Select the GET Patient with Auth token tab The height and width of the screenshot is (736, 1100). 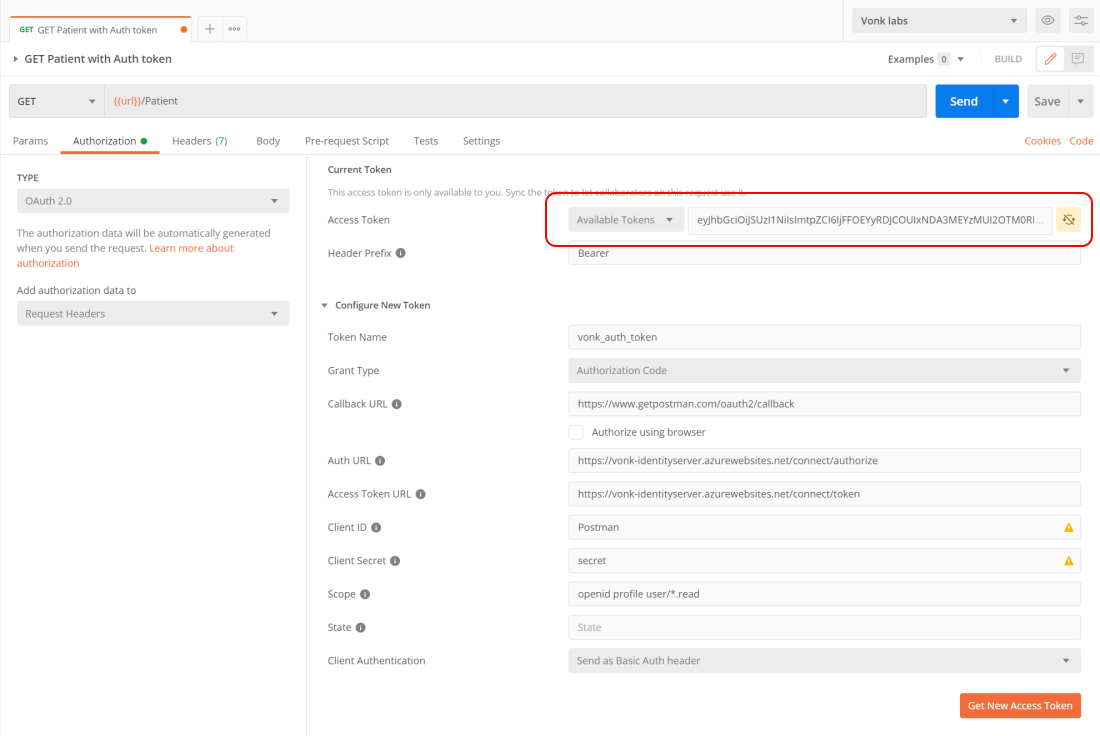[x=98, y=29]
